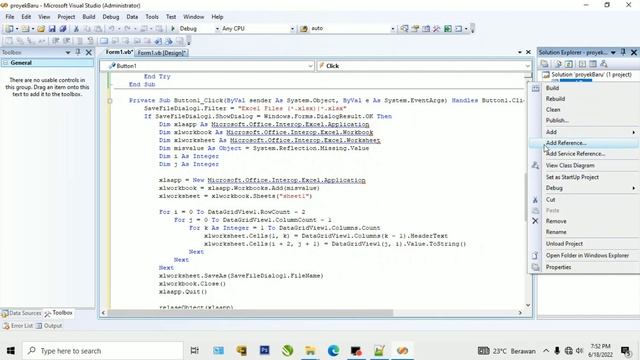Viewport: 640px width, 360px height.
Task: Open the Tools menu
Action: coord(152,17)
